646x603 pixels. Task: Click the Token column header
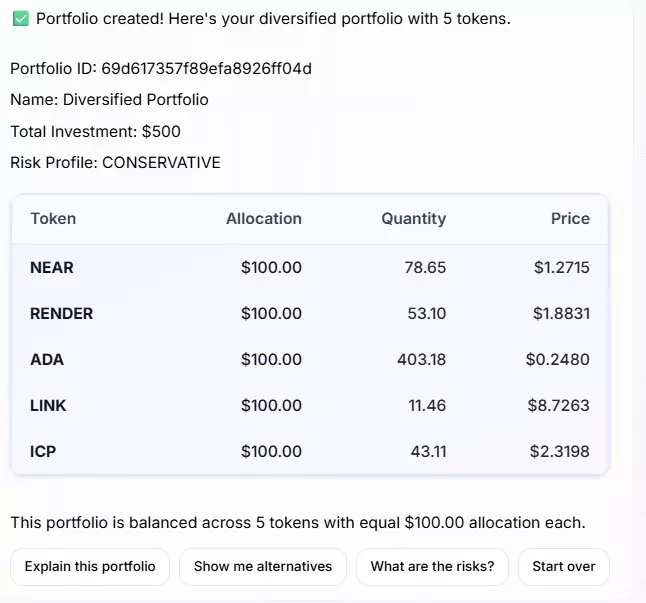(x=53, y=219)
